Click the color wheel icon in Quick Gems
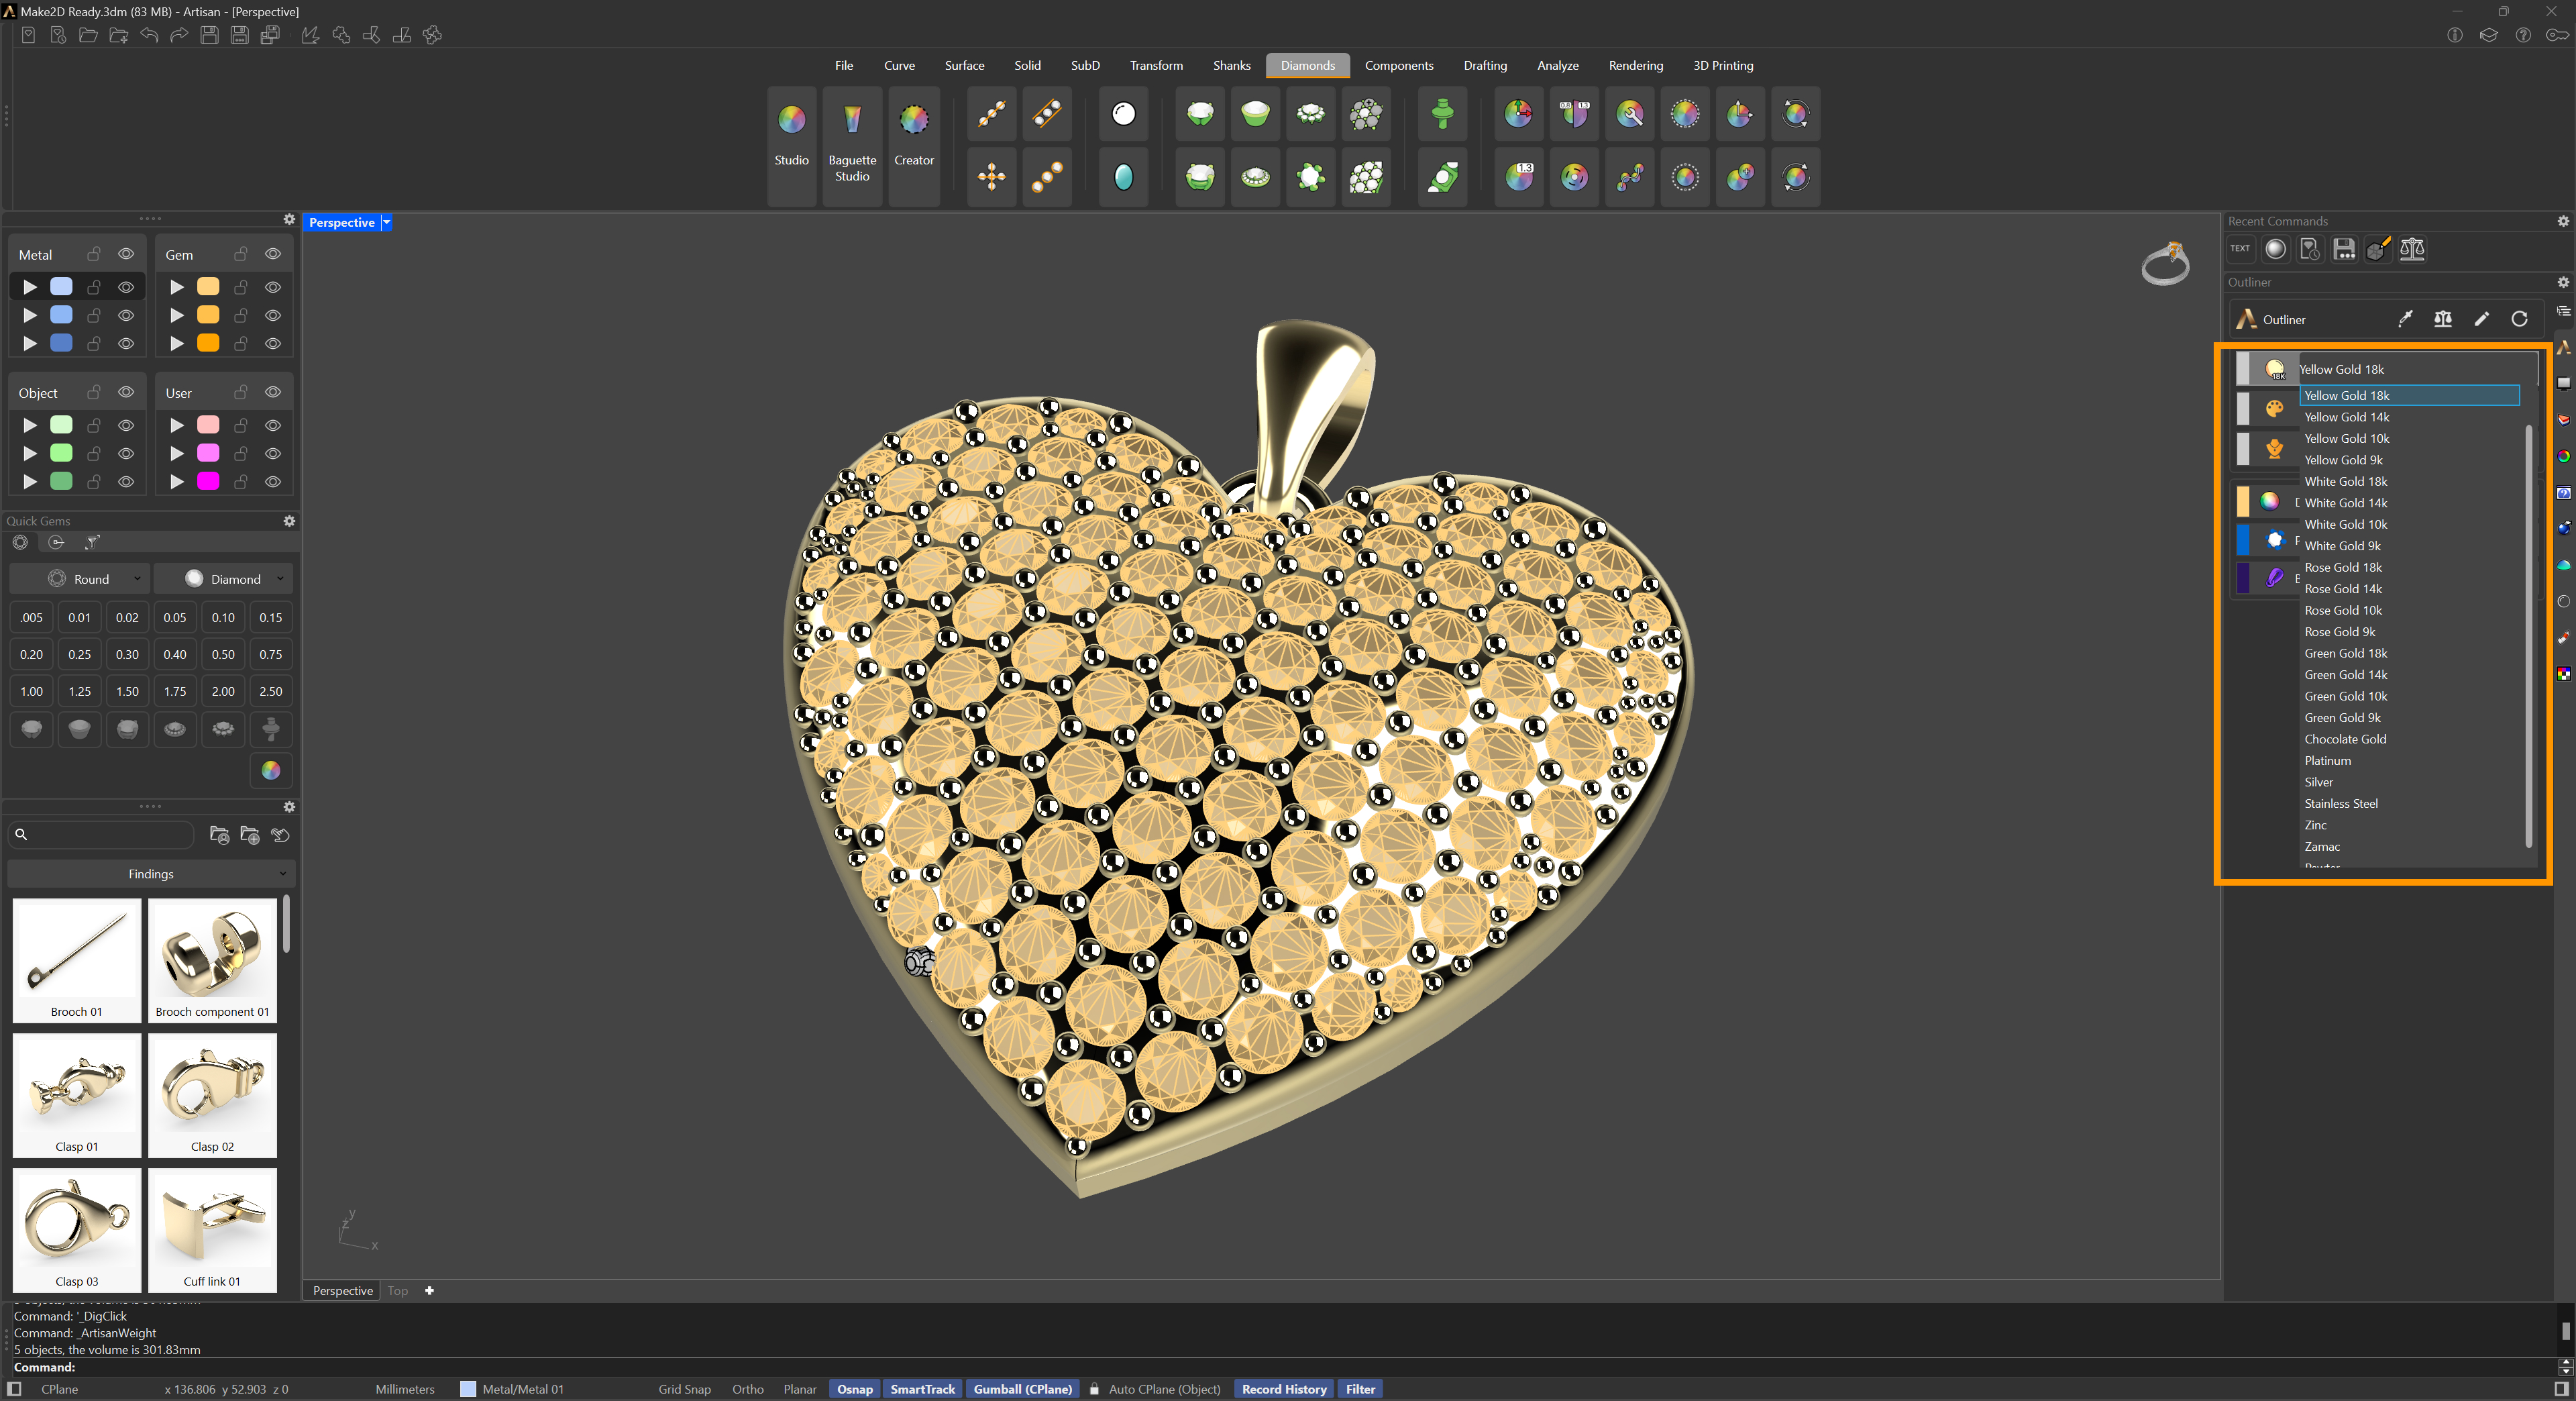The width and height of the screenshot is (2576, 1401). (270, 770)
